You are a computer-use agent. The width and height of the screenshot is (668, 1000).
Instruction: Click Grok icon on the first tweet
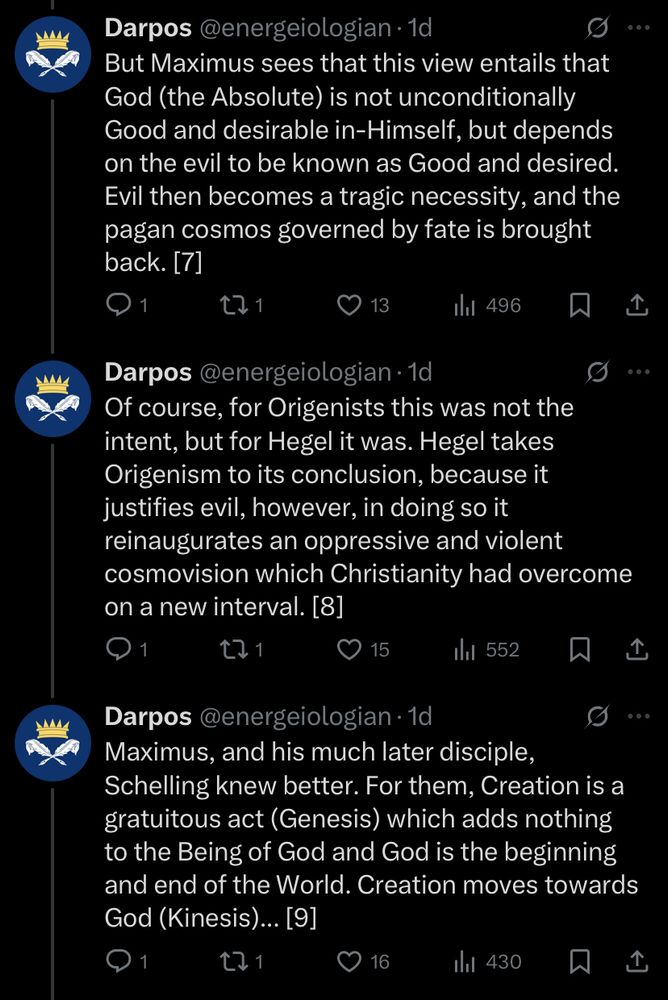coord(597,27)
